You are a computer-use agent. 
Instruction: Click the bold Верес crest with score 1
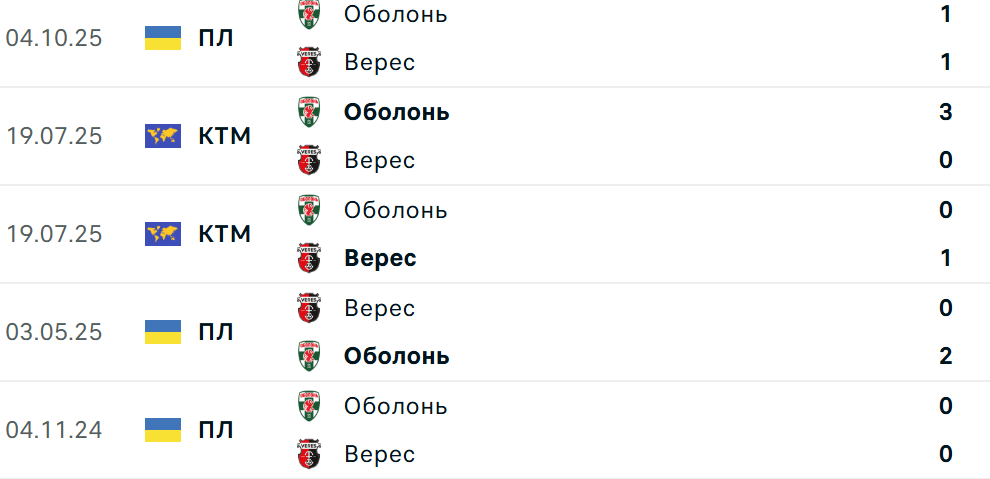pos(310,258)
